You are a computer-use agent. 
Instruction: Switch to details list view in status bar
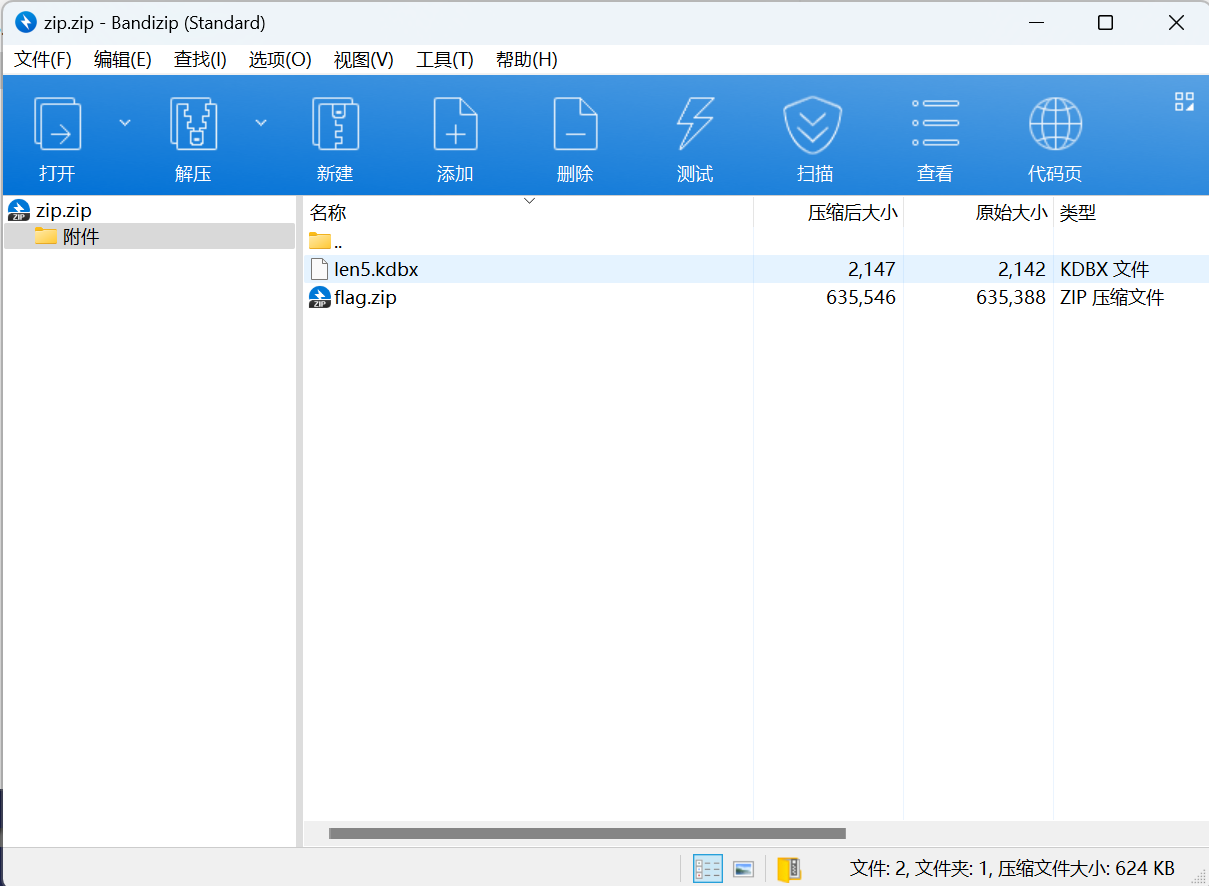point(708,869)
